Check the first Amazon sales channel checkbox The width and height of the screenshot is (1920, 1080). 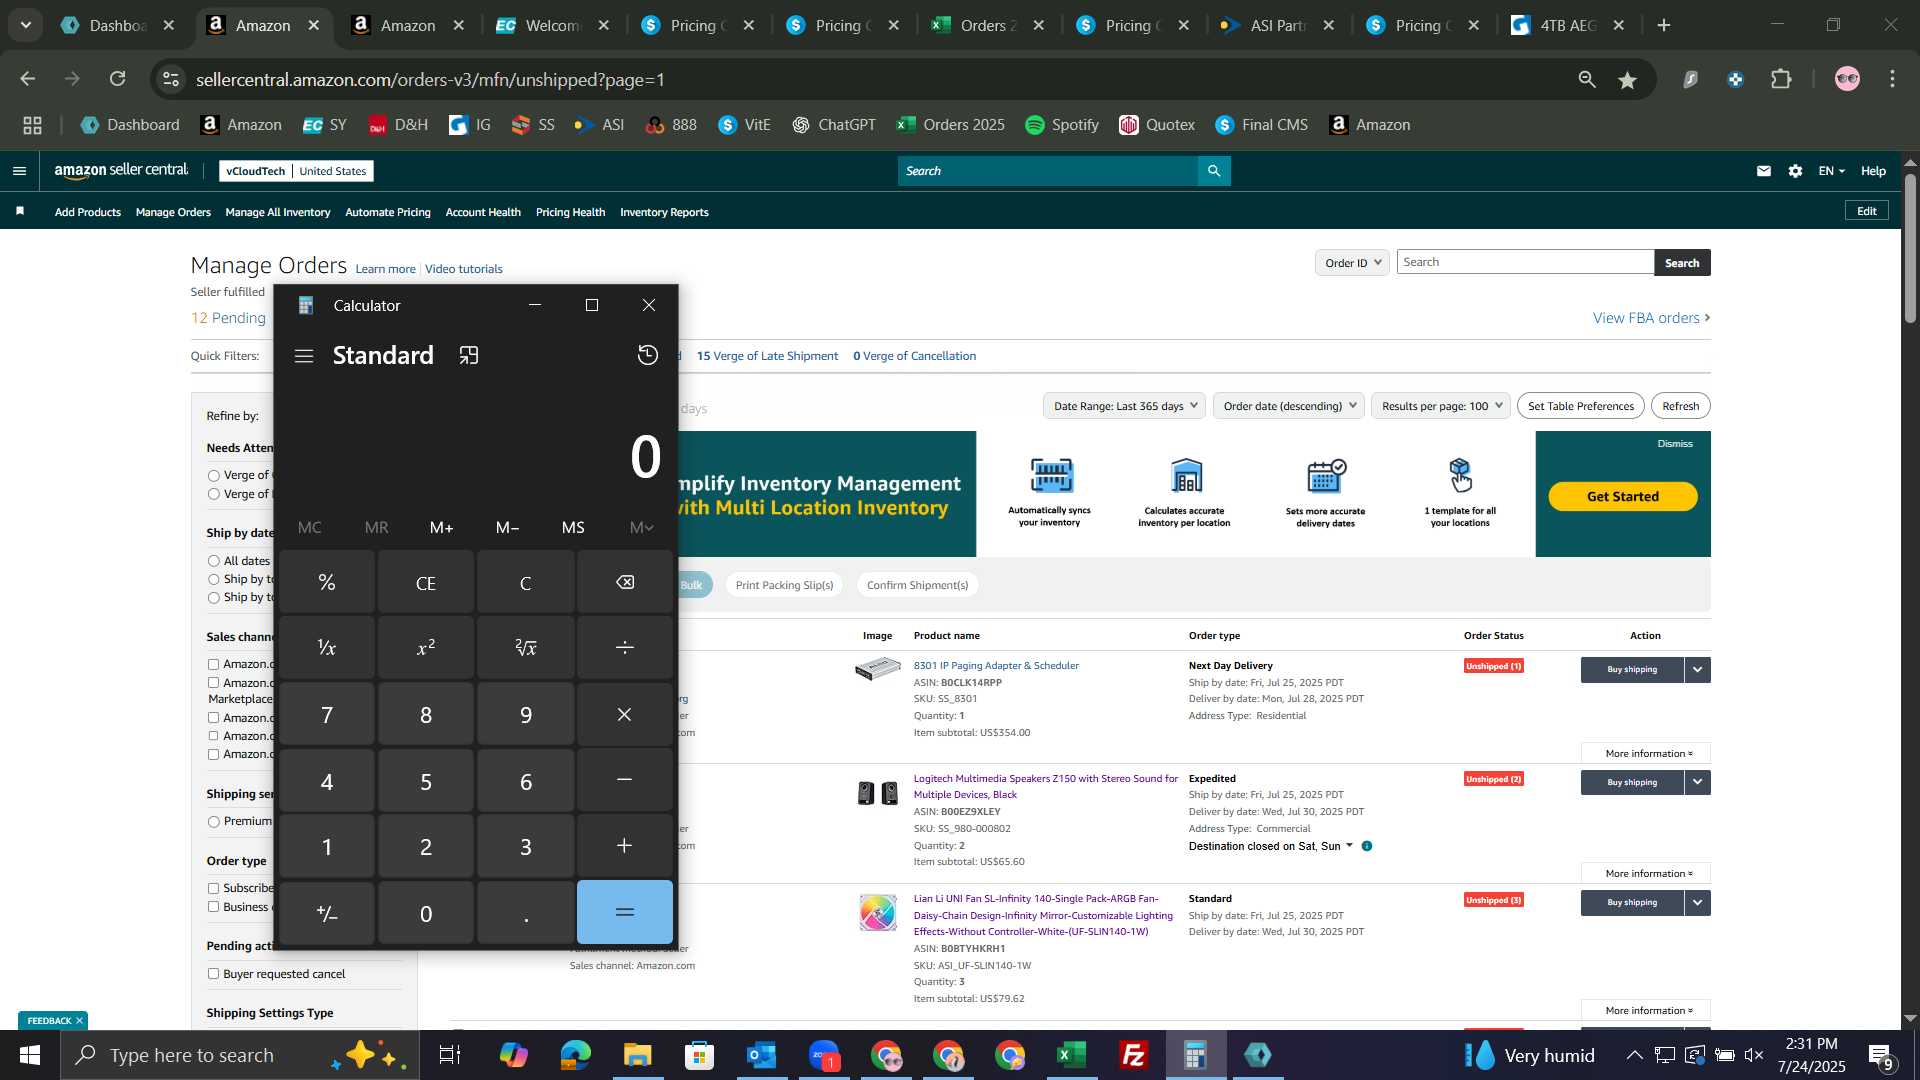[x=213, y=664]
